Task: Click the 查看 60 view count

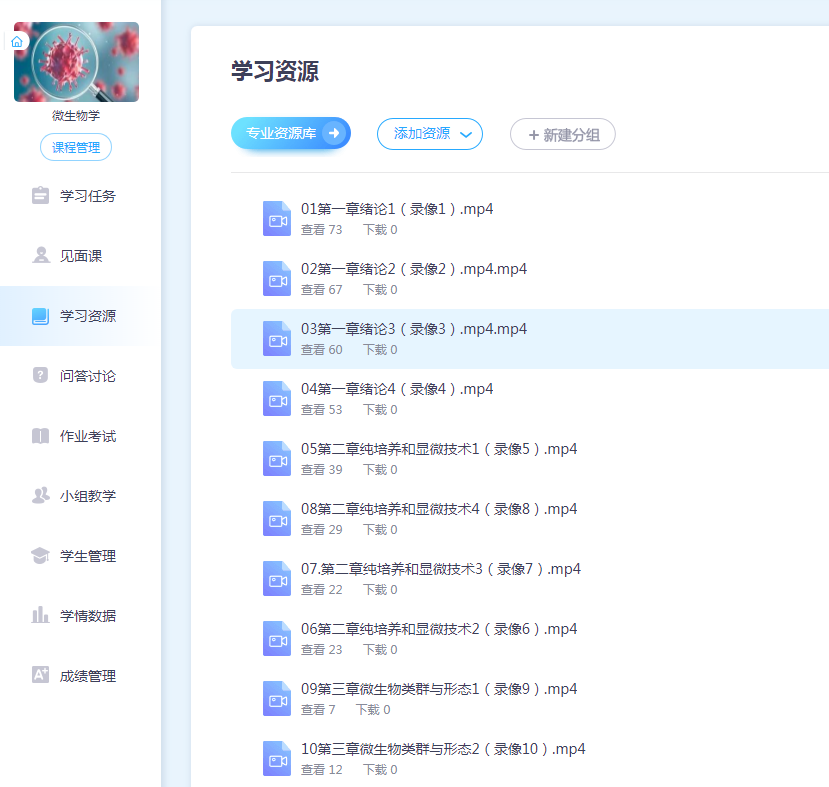Action: (321, 350)
